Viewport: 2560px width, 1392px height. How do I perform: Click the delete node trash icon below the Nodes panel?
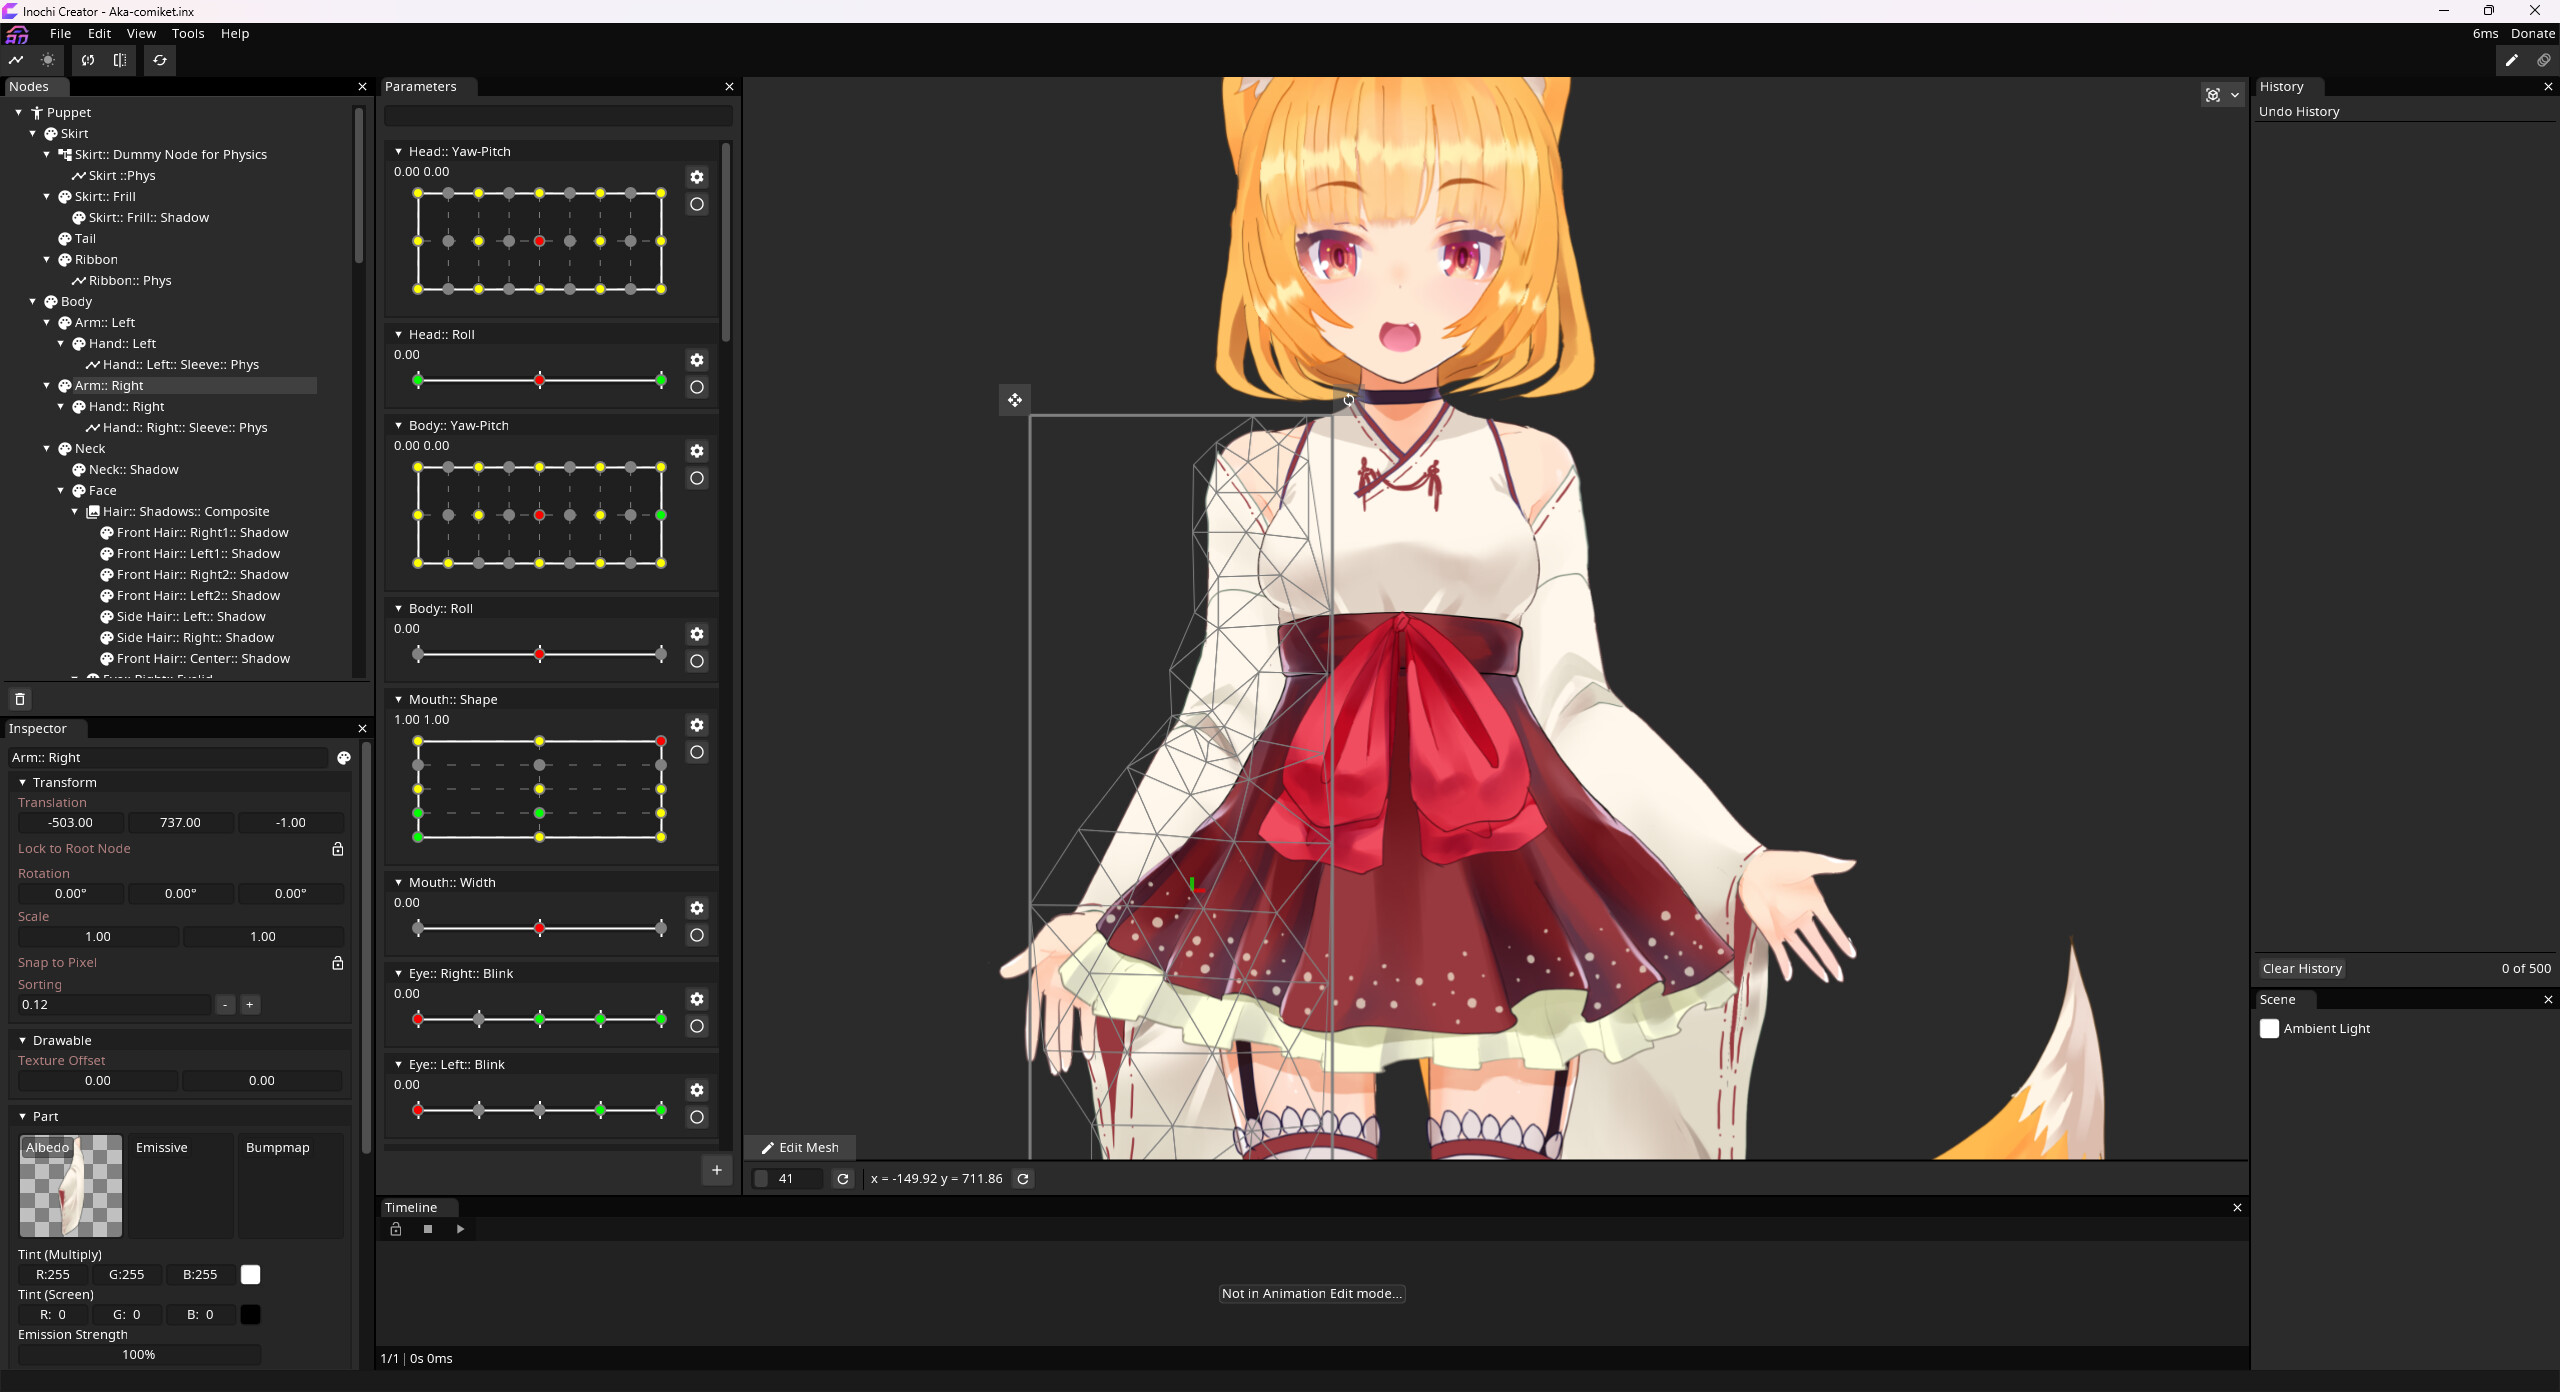point(20,699)
